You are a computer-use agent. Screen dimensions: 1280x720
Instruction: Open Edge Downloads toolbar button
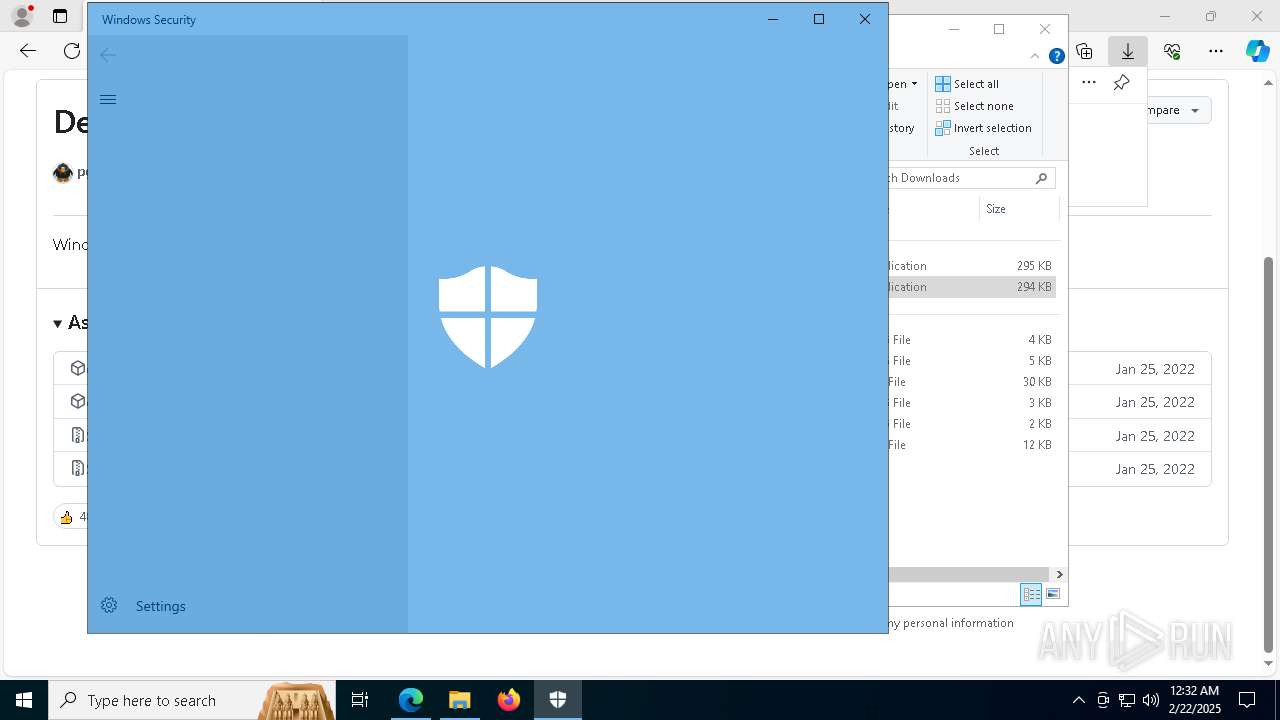[x=1127, y=51]
